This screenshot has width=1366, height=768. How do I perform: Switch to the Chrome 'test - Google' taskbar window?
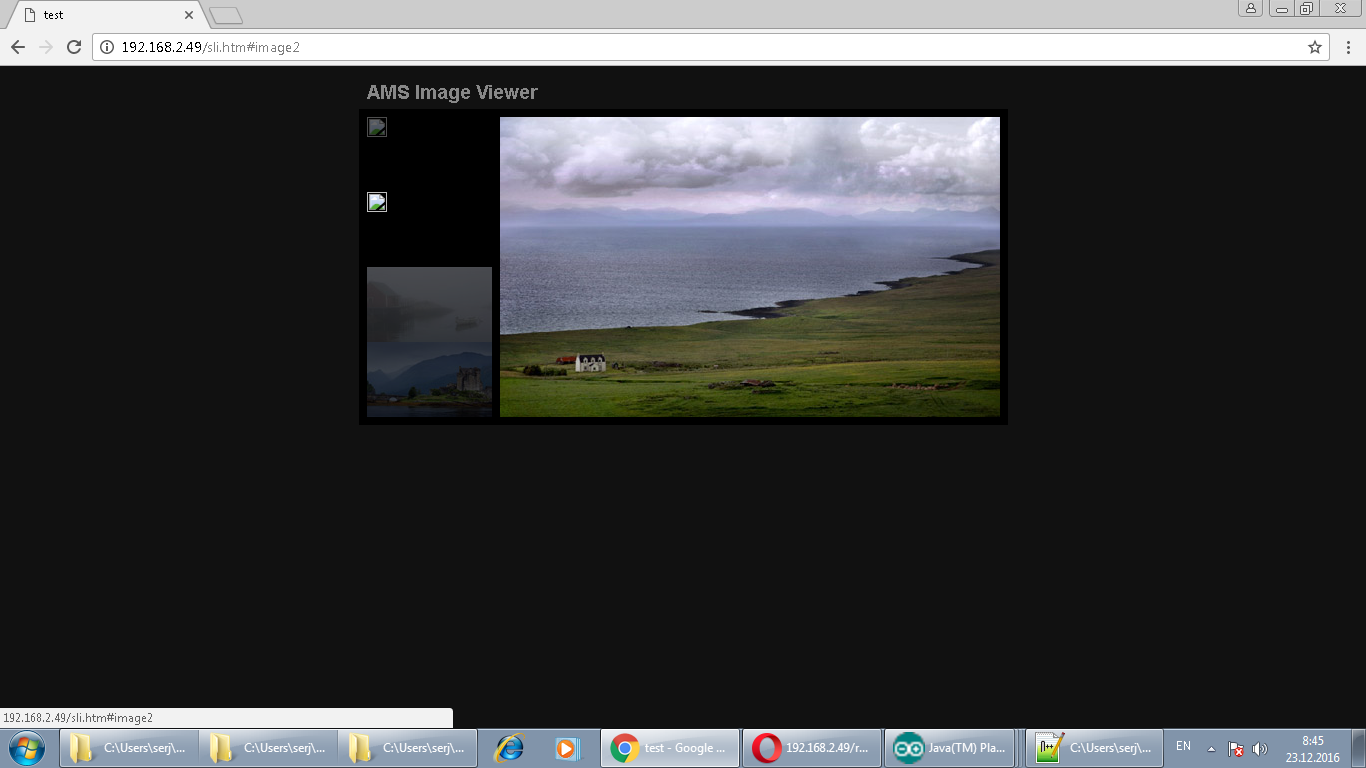point(670,748)
